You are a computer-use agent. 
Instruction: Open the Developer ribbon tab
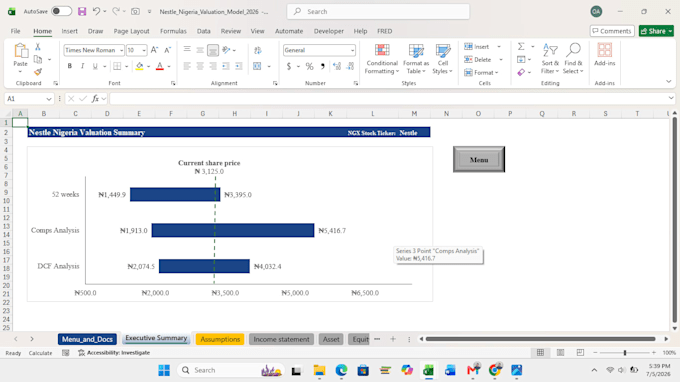pos(329,31)
